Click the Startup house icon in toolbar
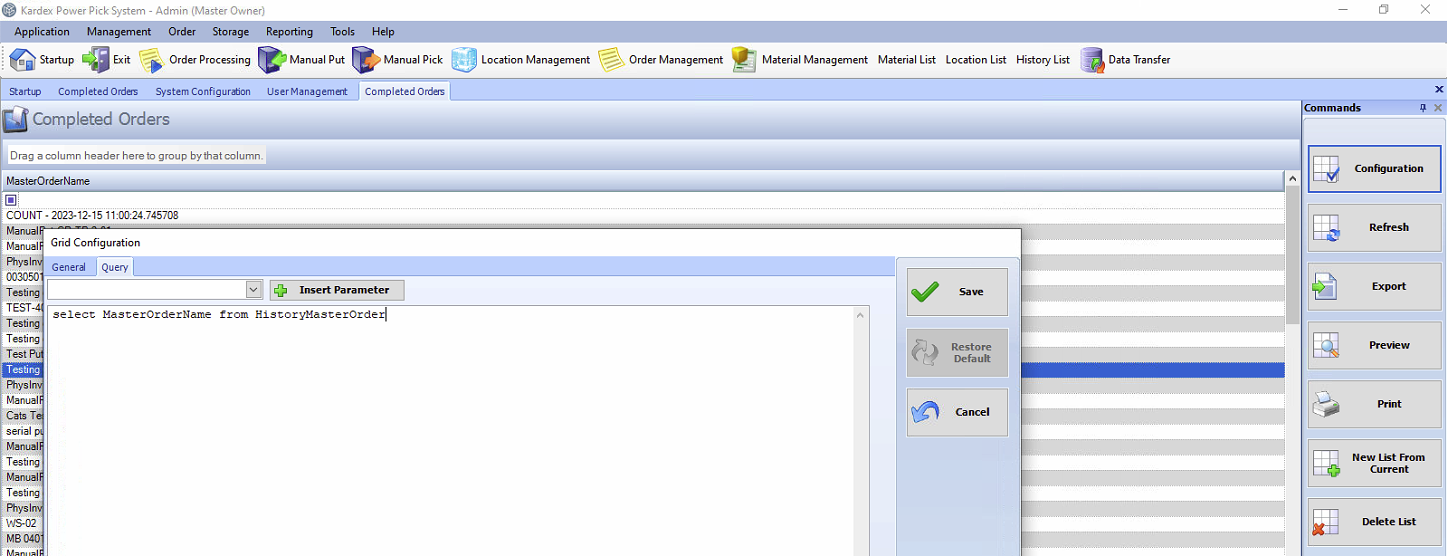Screen dimensions: 1447x556 [22, 60]
